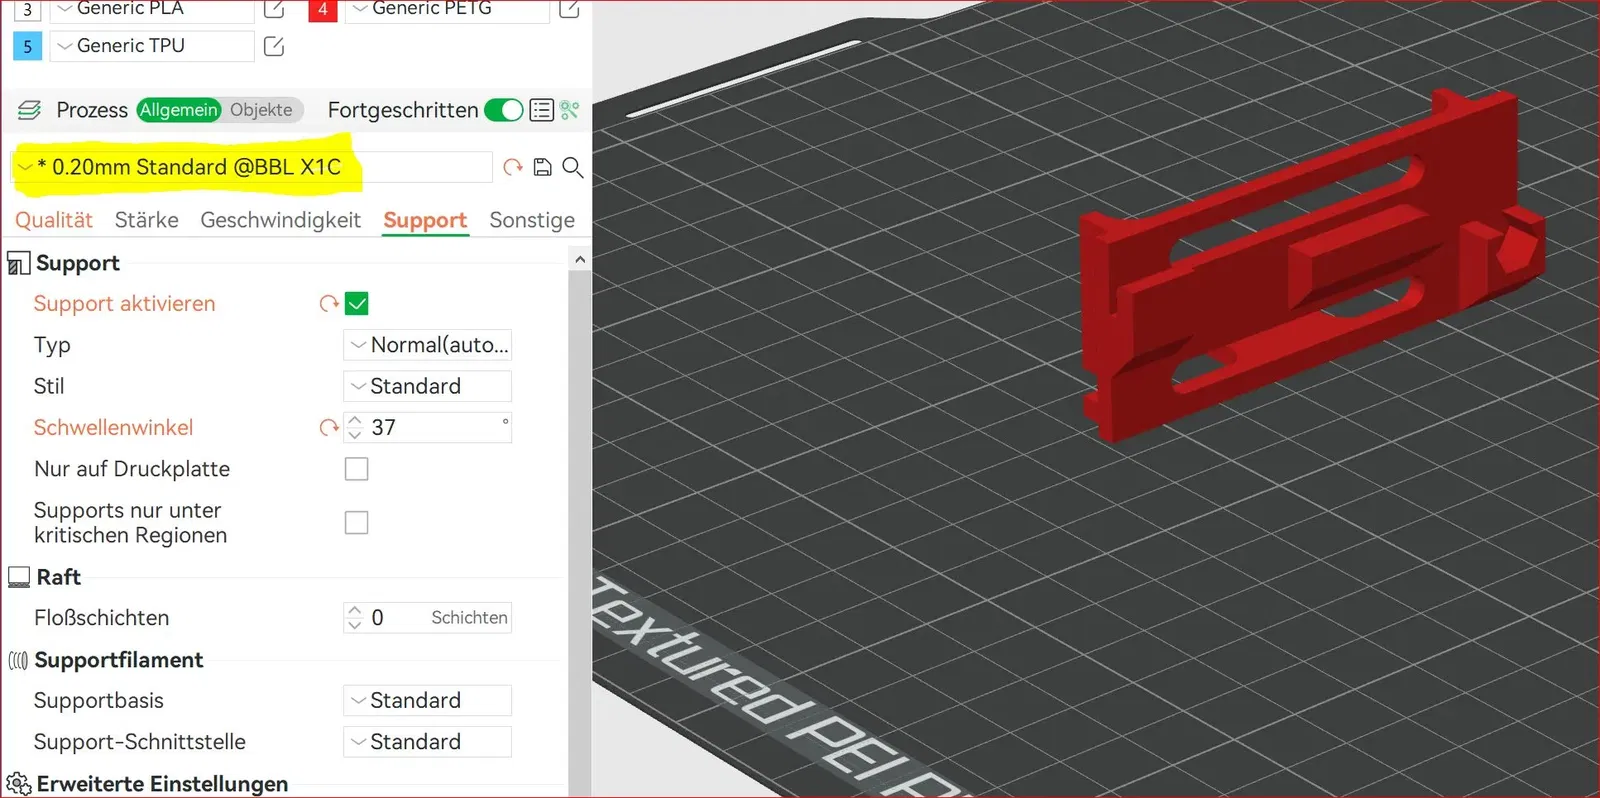Open the Generic TPU filament dropdown
1600x798 pixels.
(152, 46)
